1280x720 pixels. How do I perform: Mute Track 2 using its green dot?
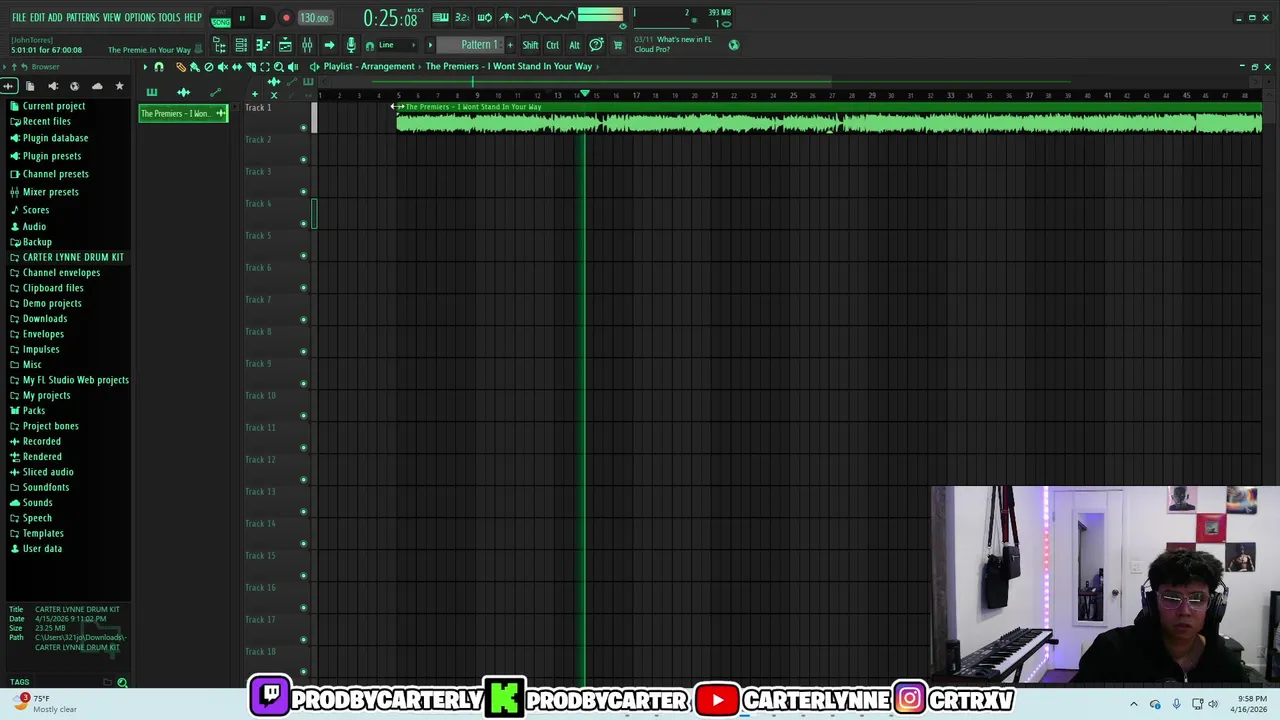[304, 159]
